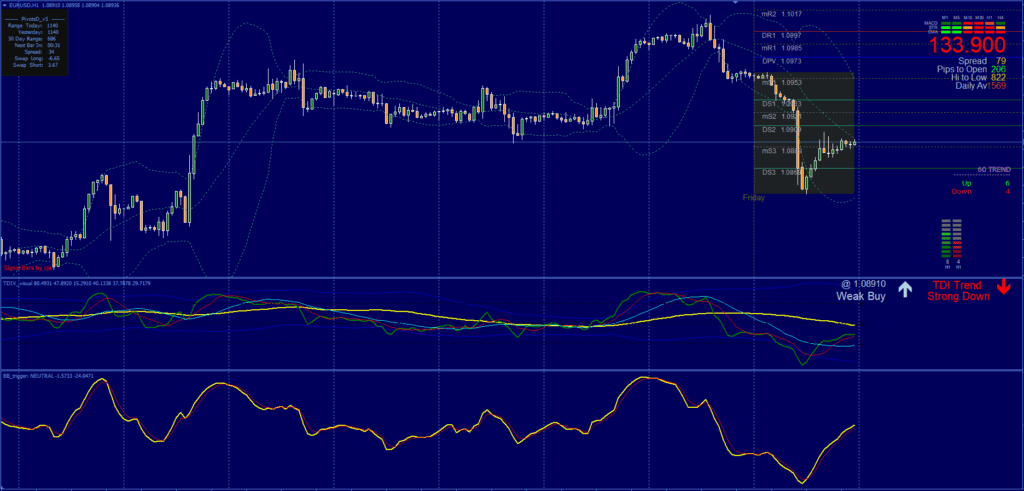The height and width of the screenshot is (491, 1024).
Task: Click the Weak Buy signal text
Action: point(861,296)
